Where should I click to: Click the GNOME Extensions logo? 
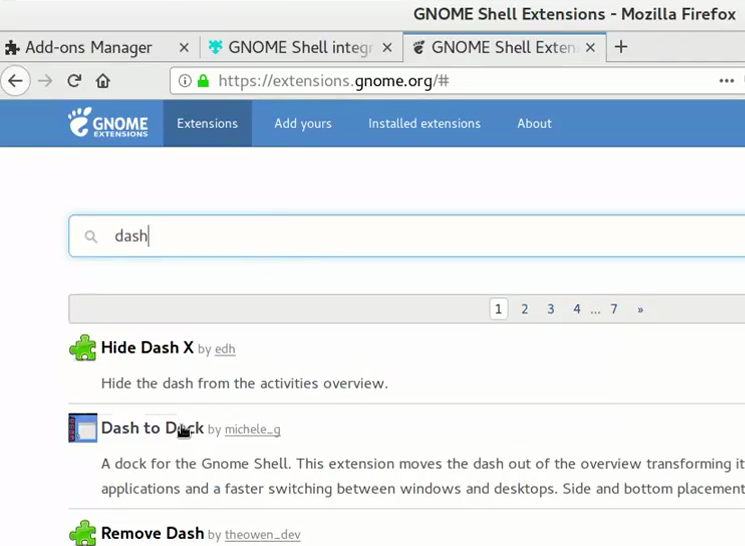[108, 123]
